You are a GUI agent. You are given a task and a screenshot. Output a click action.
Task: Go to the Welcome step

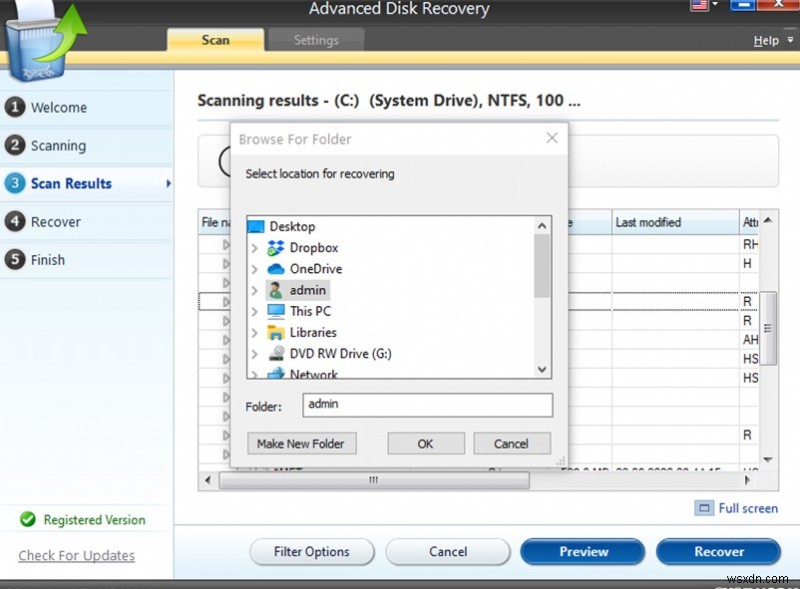(x=59, y=108)
